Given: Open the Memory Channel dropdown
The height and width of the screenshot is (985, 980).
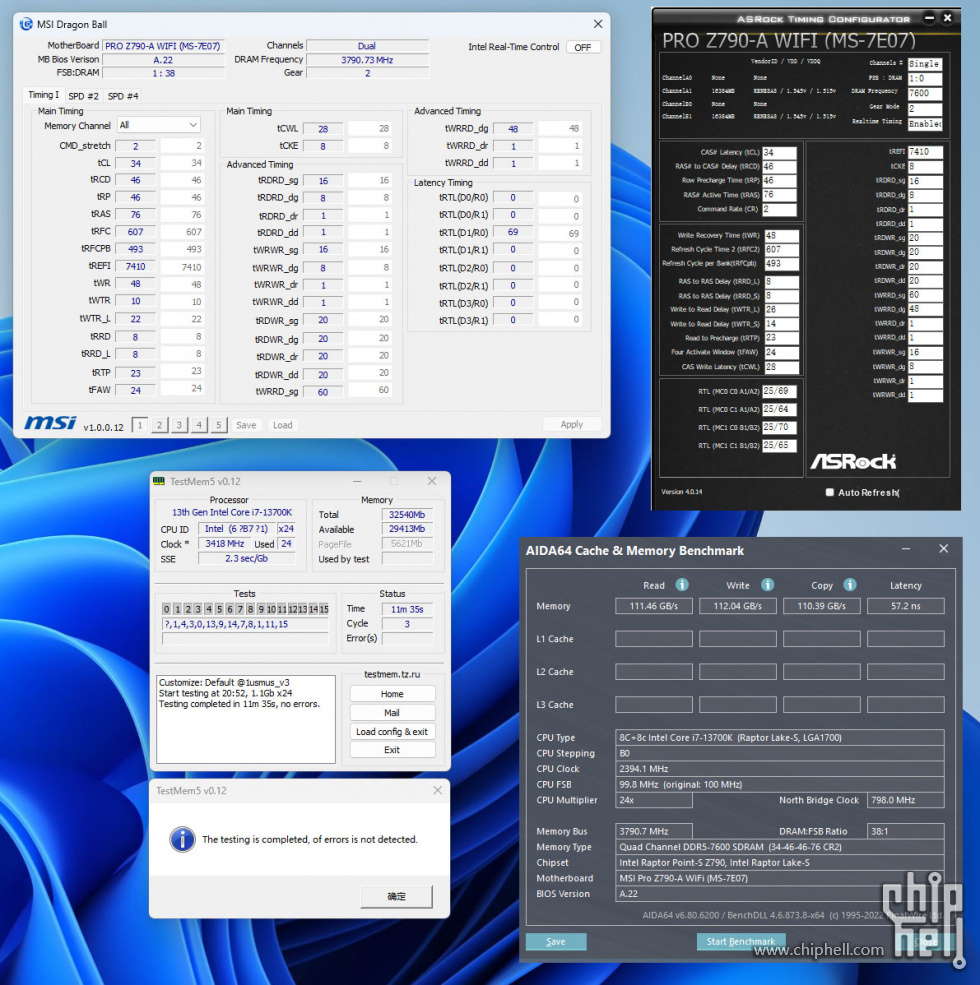Looking at the screenshot, I should [158, 125].
